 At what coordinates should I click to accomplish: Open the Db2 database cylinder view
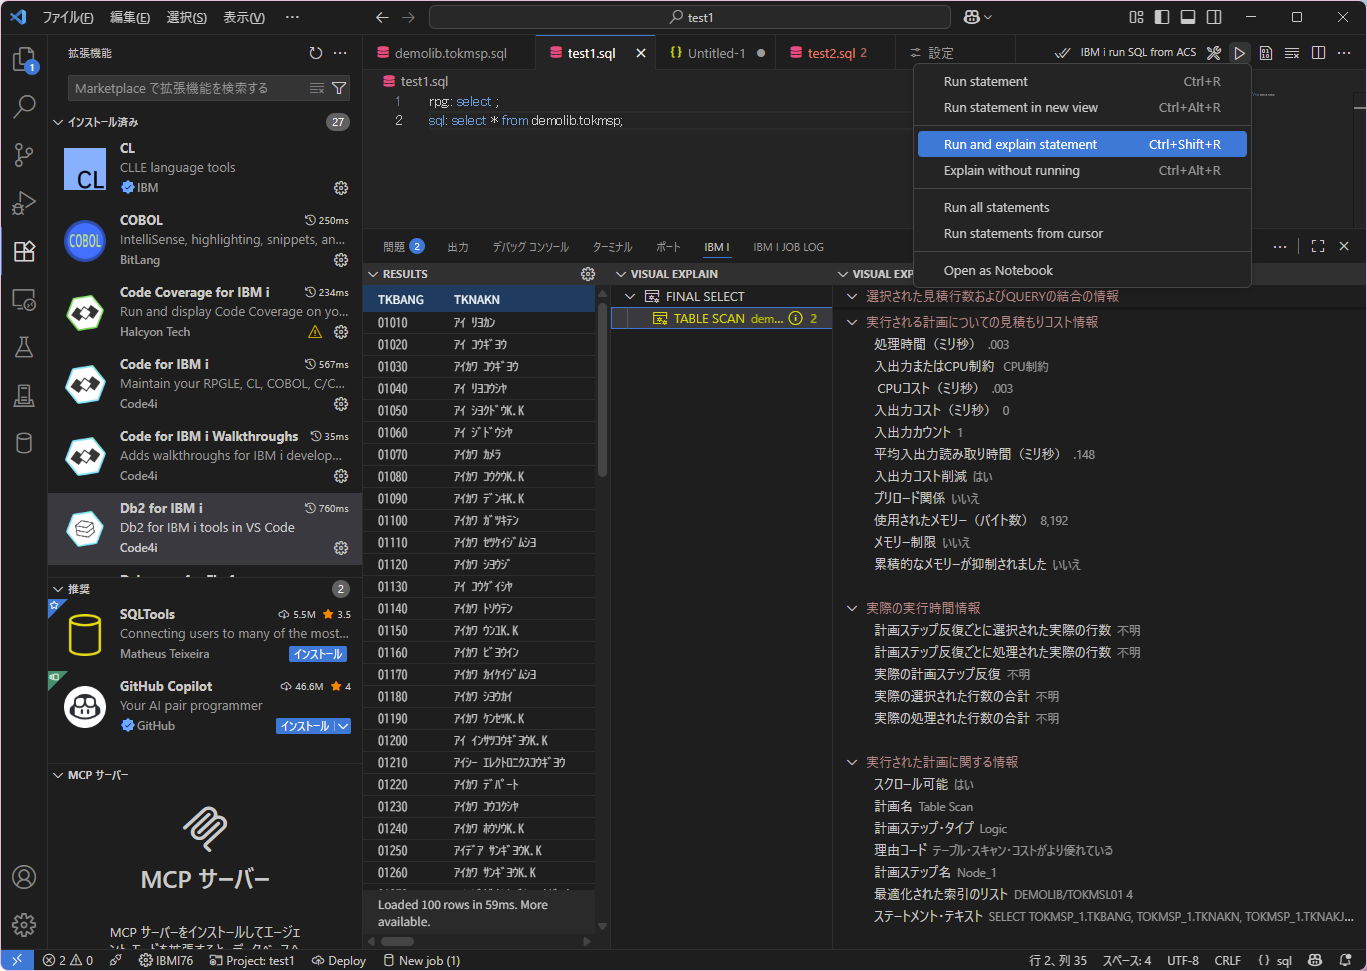(24, 443)
